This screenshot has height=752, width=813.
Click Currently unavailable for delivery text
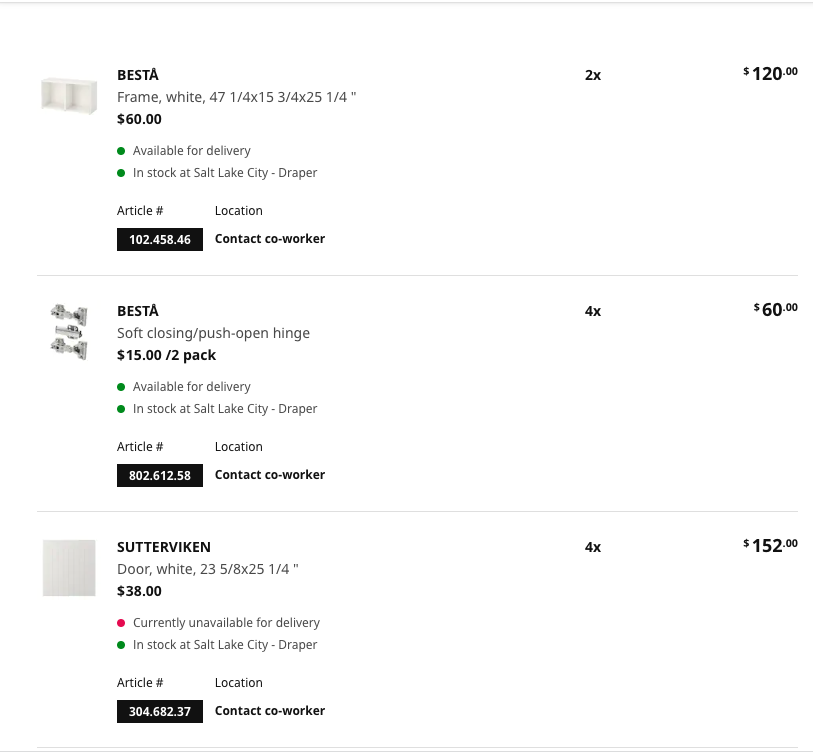click(227, 623)
